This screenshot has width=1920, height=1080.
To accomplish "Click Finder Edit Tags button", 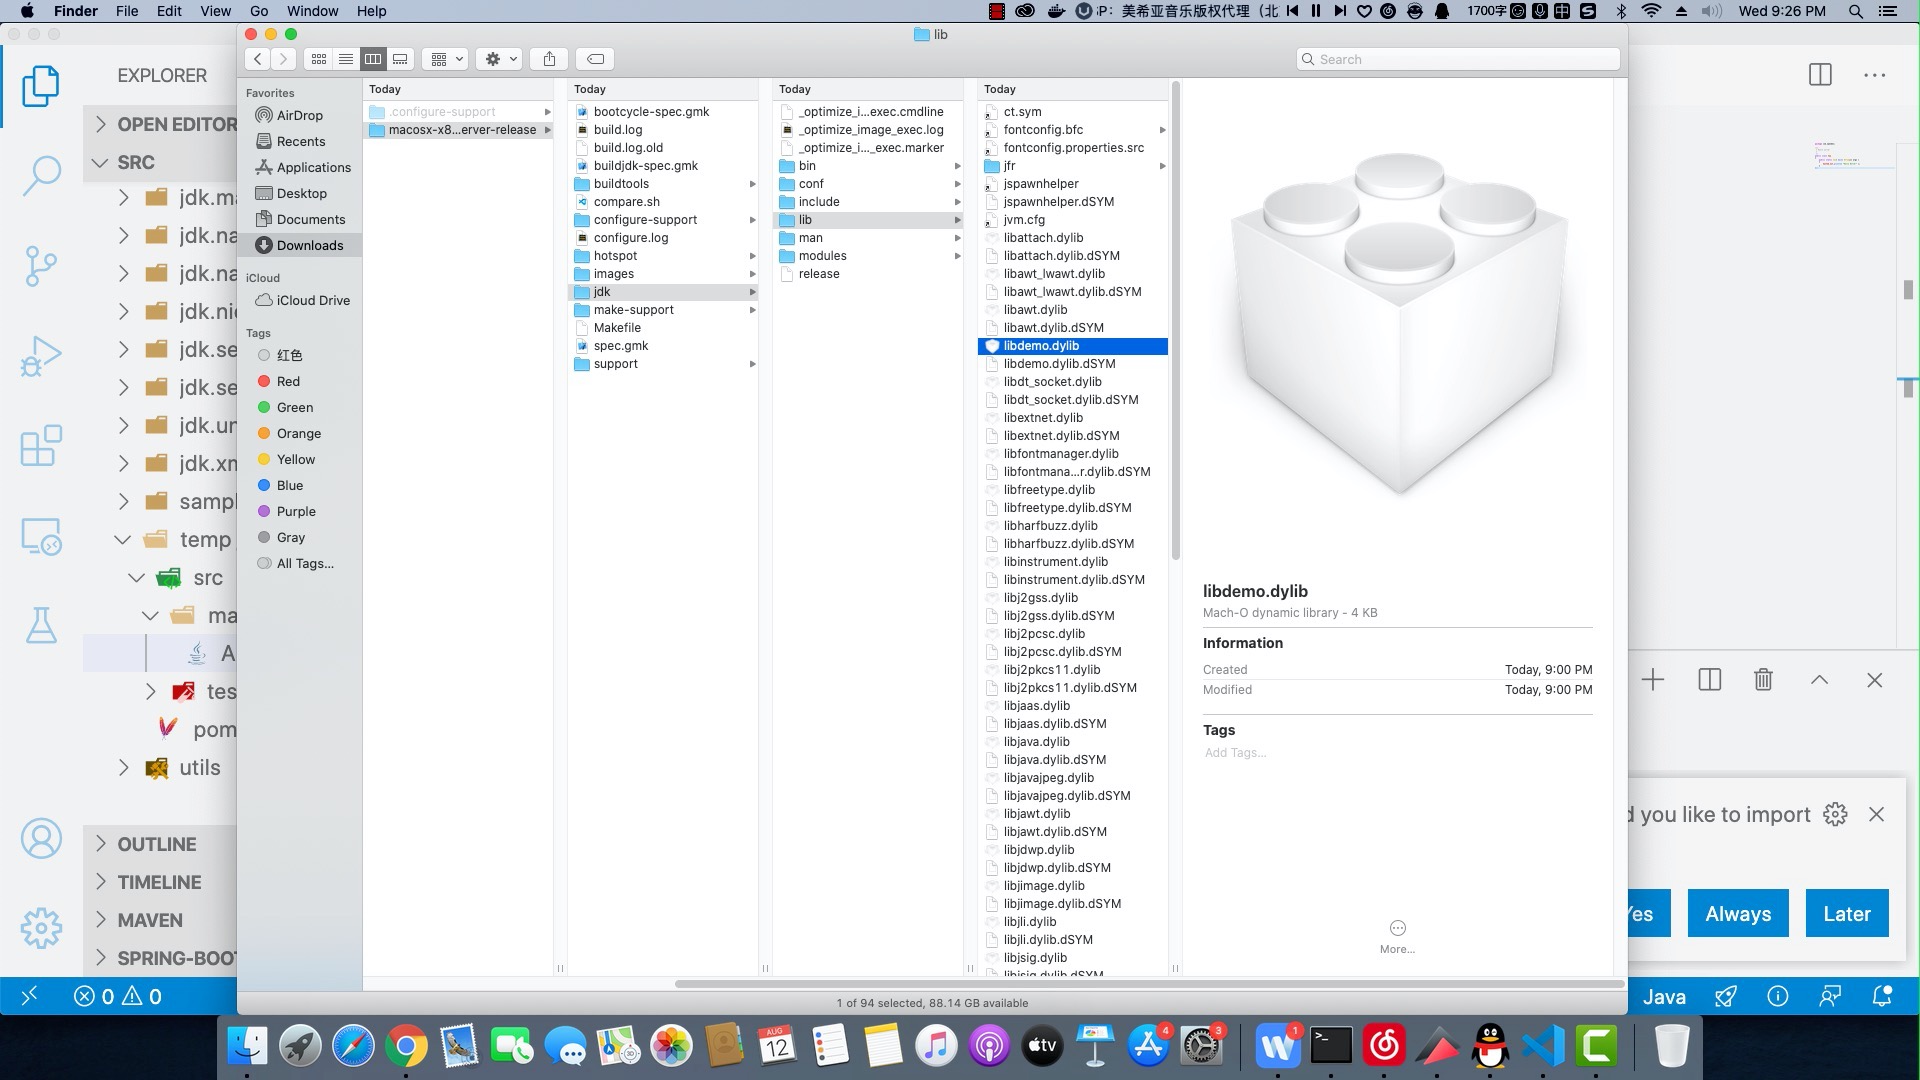I will tap(595, 59).
